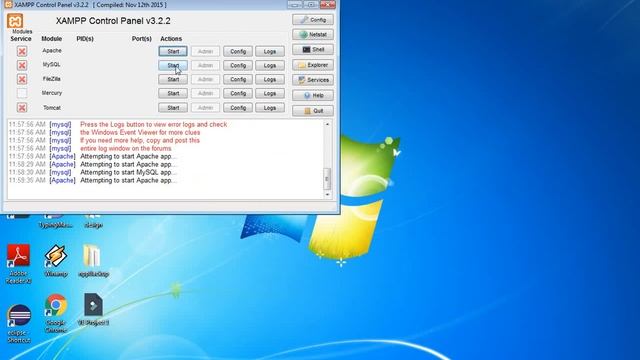
Task: Start the FileZilla module
Action: point(173,79)
